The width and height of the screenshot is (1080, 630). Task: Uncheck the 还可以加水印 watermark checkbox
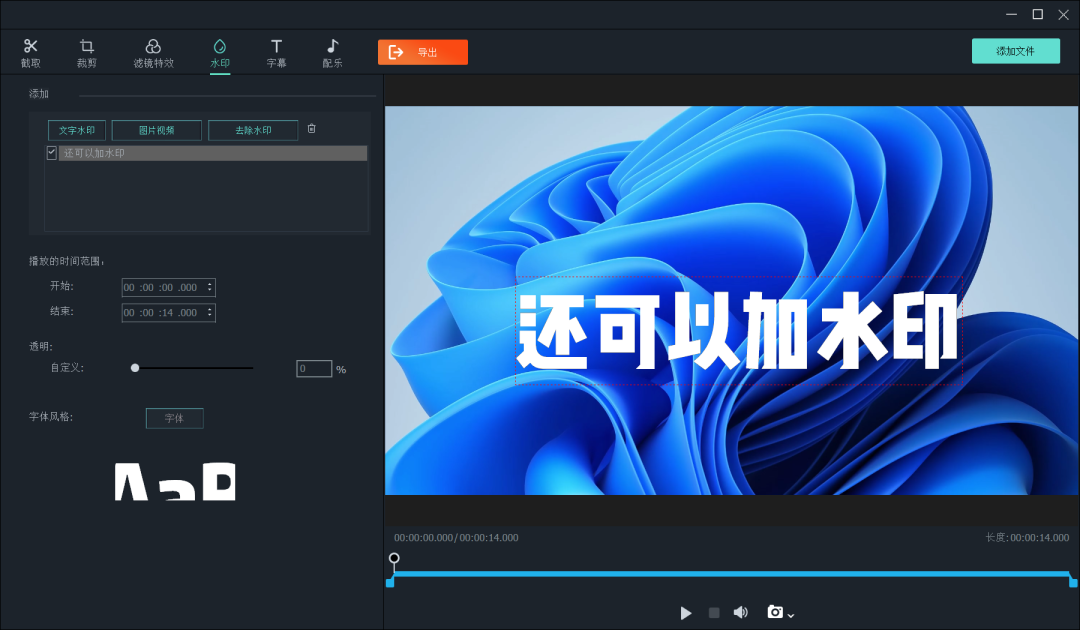click(52, 153)
